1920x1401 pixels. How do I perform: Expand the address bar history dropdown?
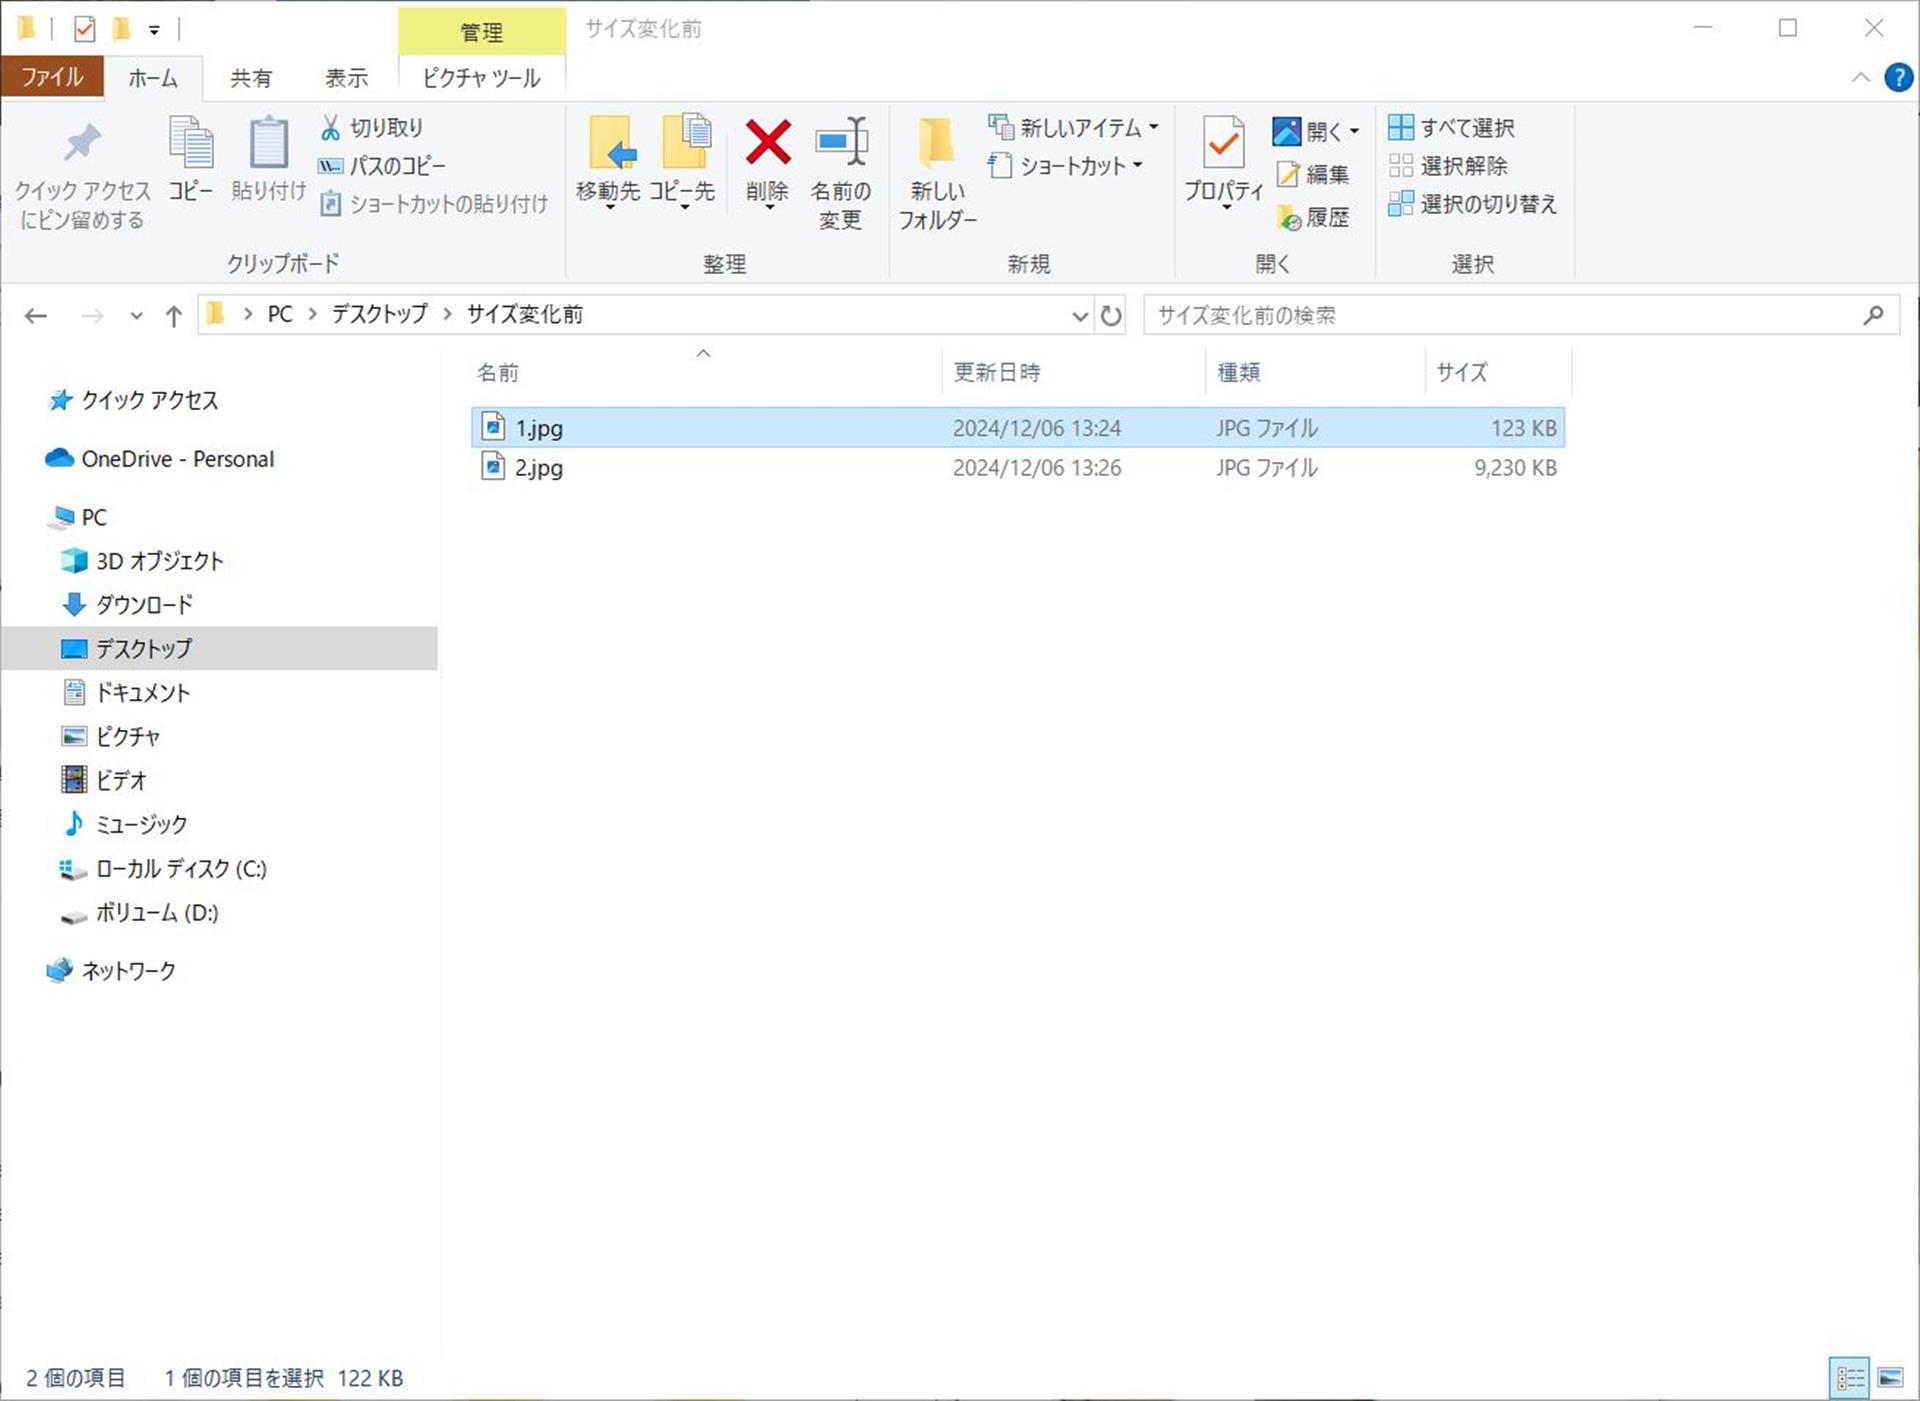pyautogui.click(x=1079, y=315)
